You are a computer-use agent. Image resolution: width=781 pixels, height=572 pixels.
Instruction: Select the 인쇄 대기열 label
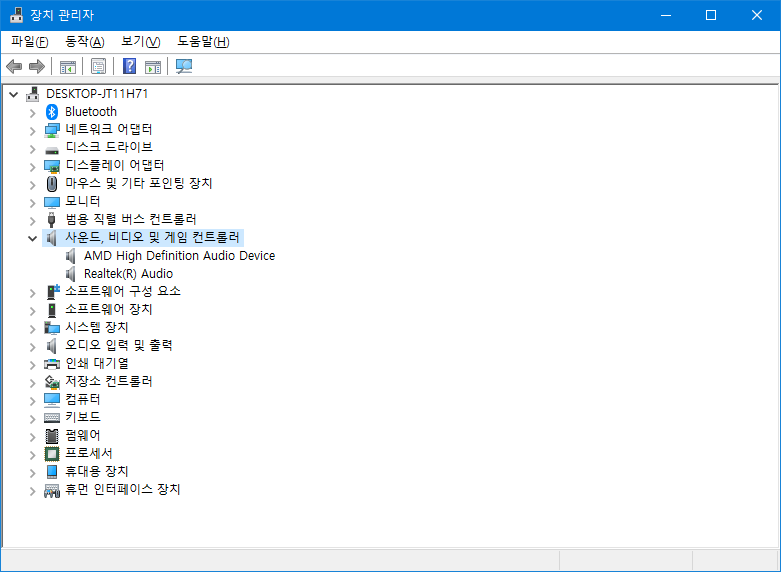click(x=97, y=363)
